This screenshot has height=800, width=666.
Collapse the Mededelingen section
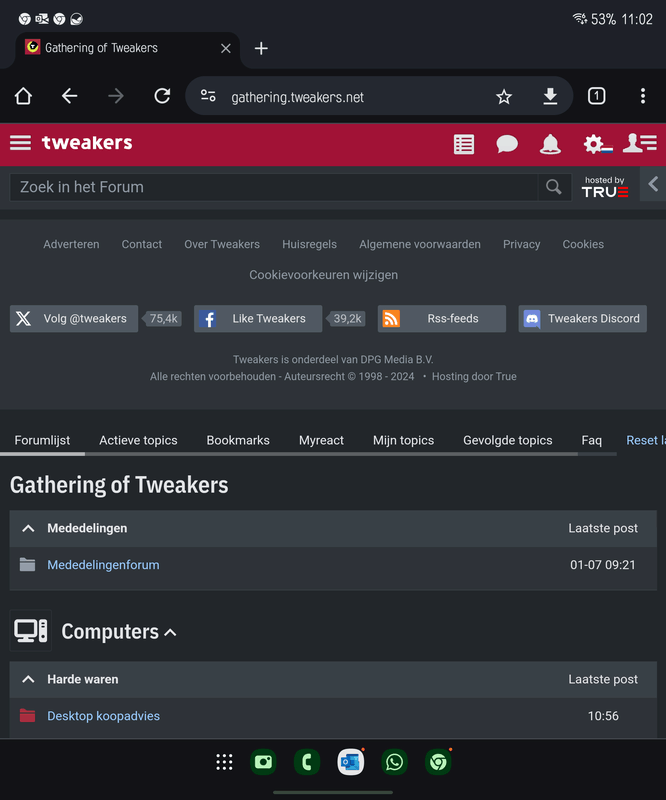pos(28,528)
